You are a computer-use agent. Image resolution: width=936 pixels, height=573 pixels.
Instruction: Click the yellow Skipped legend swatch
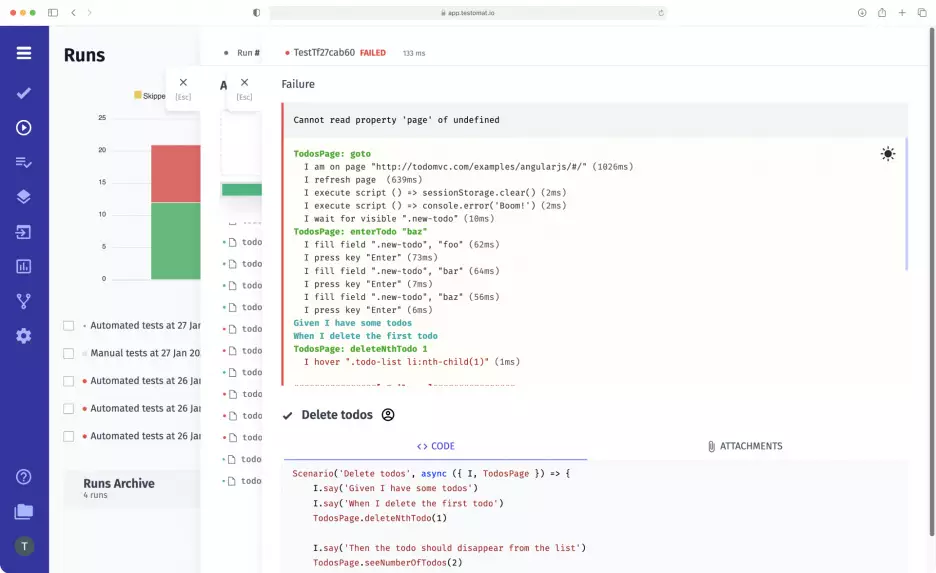pyautogui.click(x=138, y=96)
